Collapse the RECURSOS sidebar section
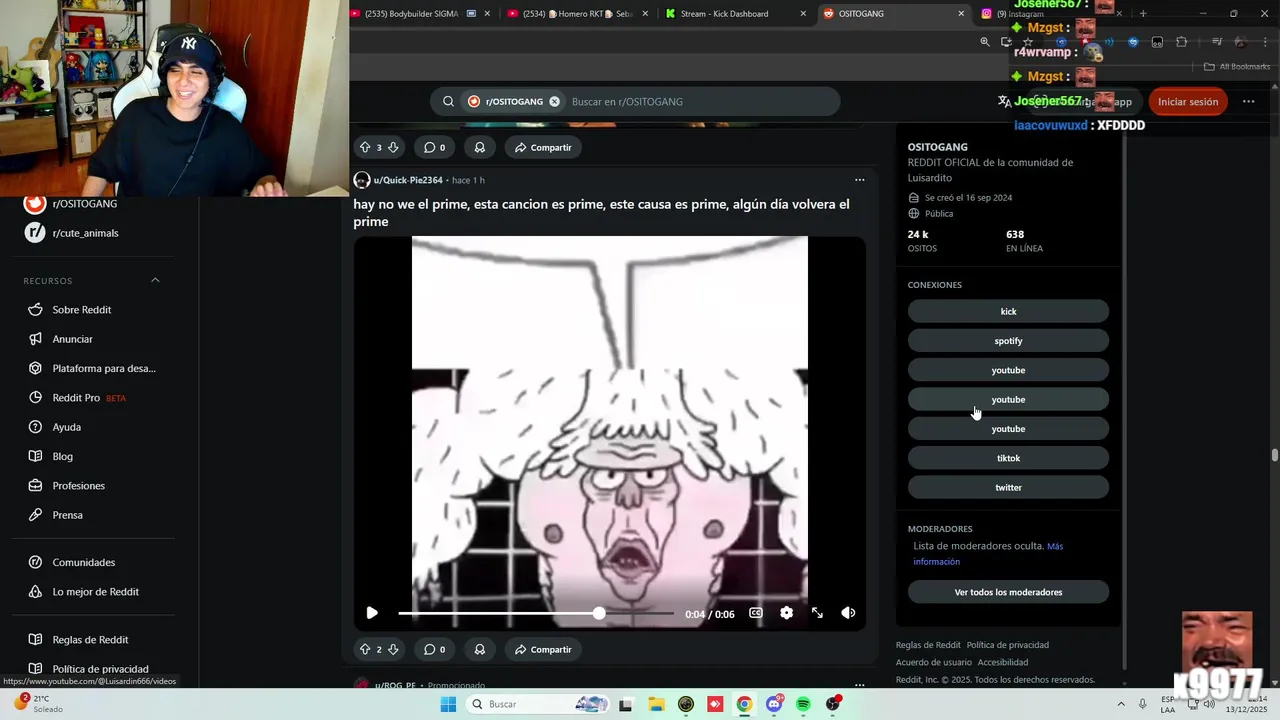This screenshot has height=720, width=1280. pyautogui.click(x=155, y=280)
